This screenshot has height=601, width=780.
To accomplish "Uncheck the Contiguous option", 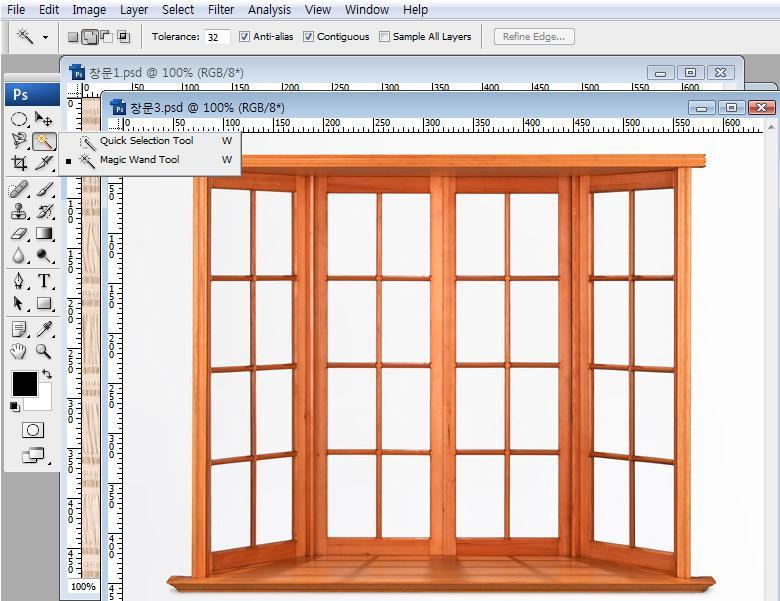I will pos(309,37).
